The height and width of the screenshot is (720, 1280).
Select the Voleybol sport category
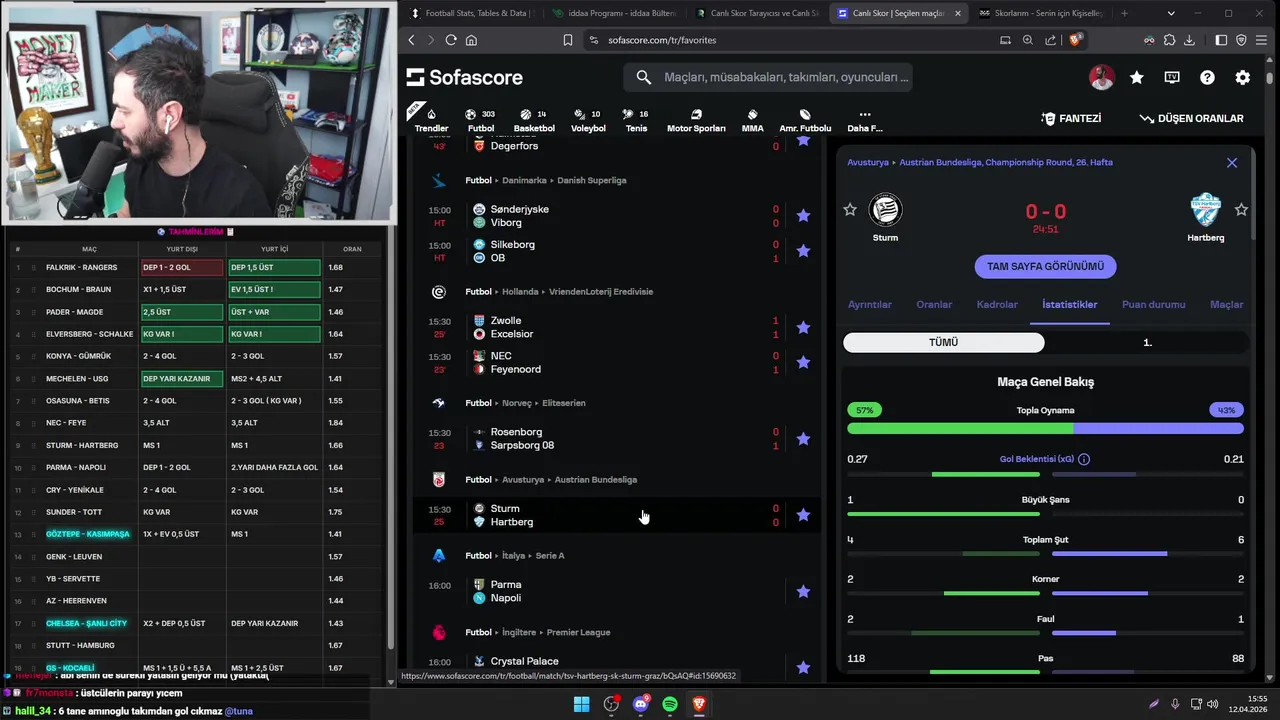(588, 120)
